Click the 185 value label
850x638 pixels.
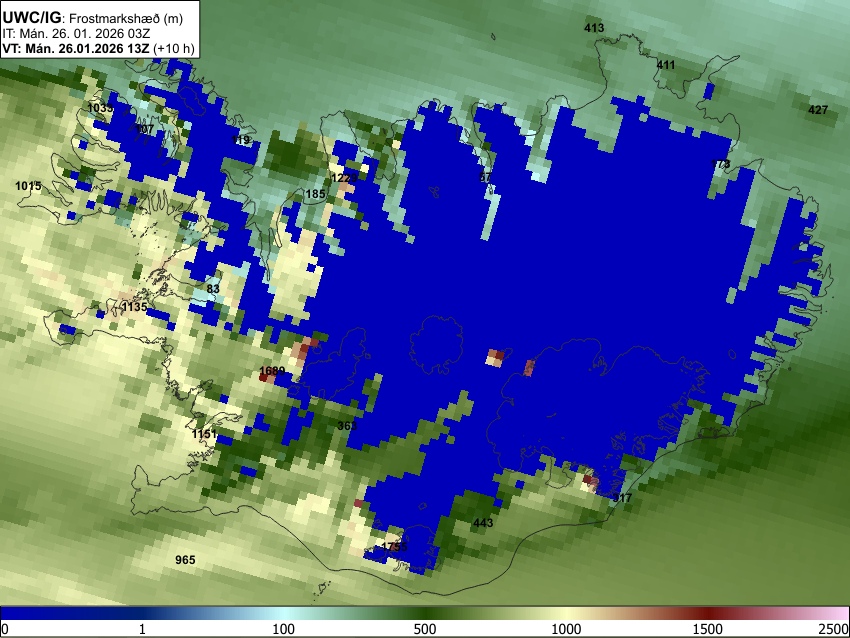coord(315,194)
